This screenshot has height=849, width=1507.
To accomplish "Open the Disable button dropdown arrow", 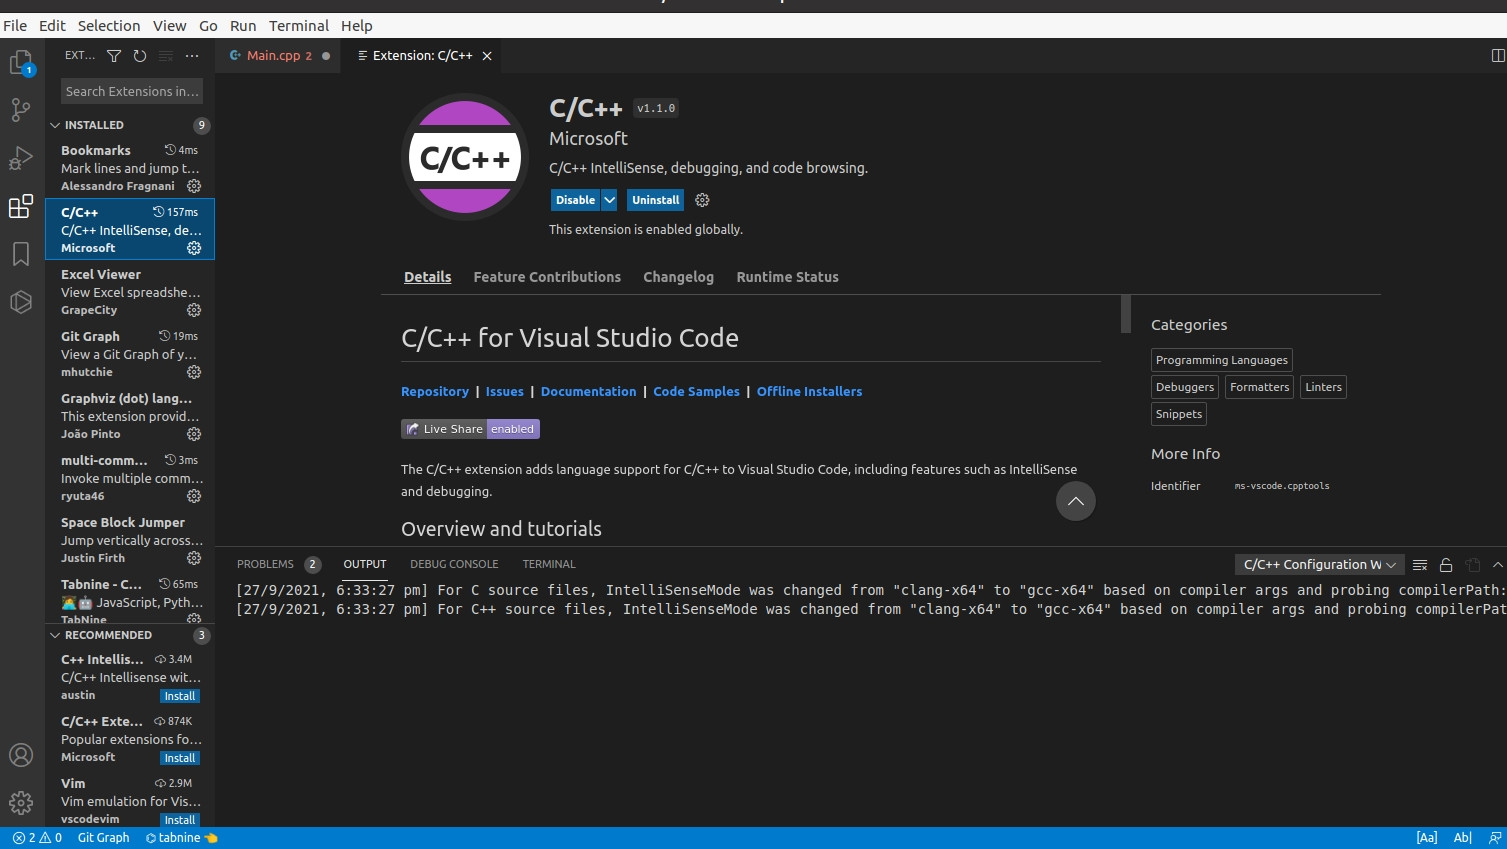I will [609, 200].
